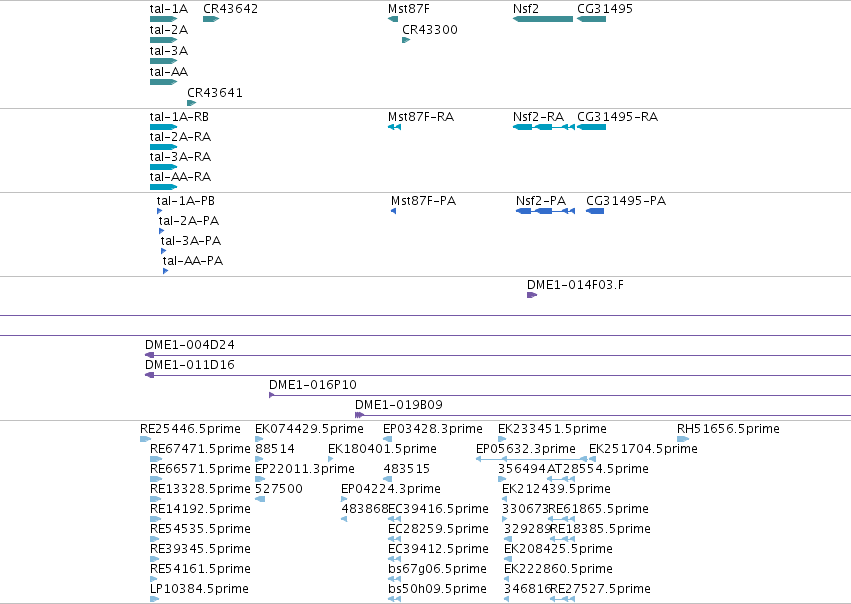This screenshot has width=851, height=604.
Task: Select transcript tal-AA-RA
Action: point(163,187)
